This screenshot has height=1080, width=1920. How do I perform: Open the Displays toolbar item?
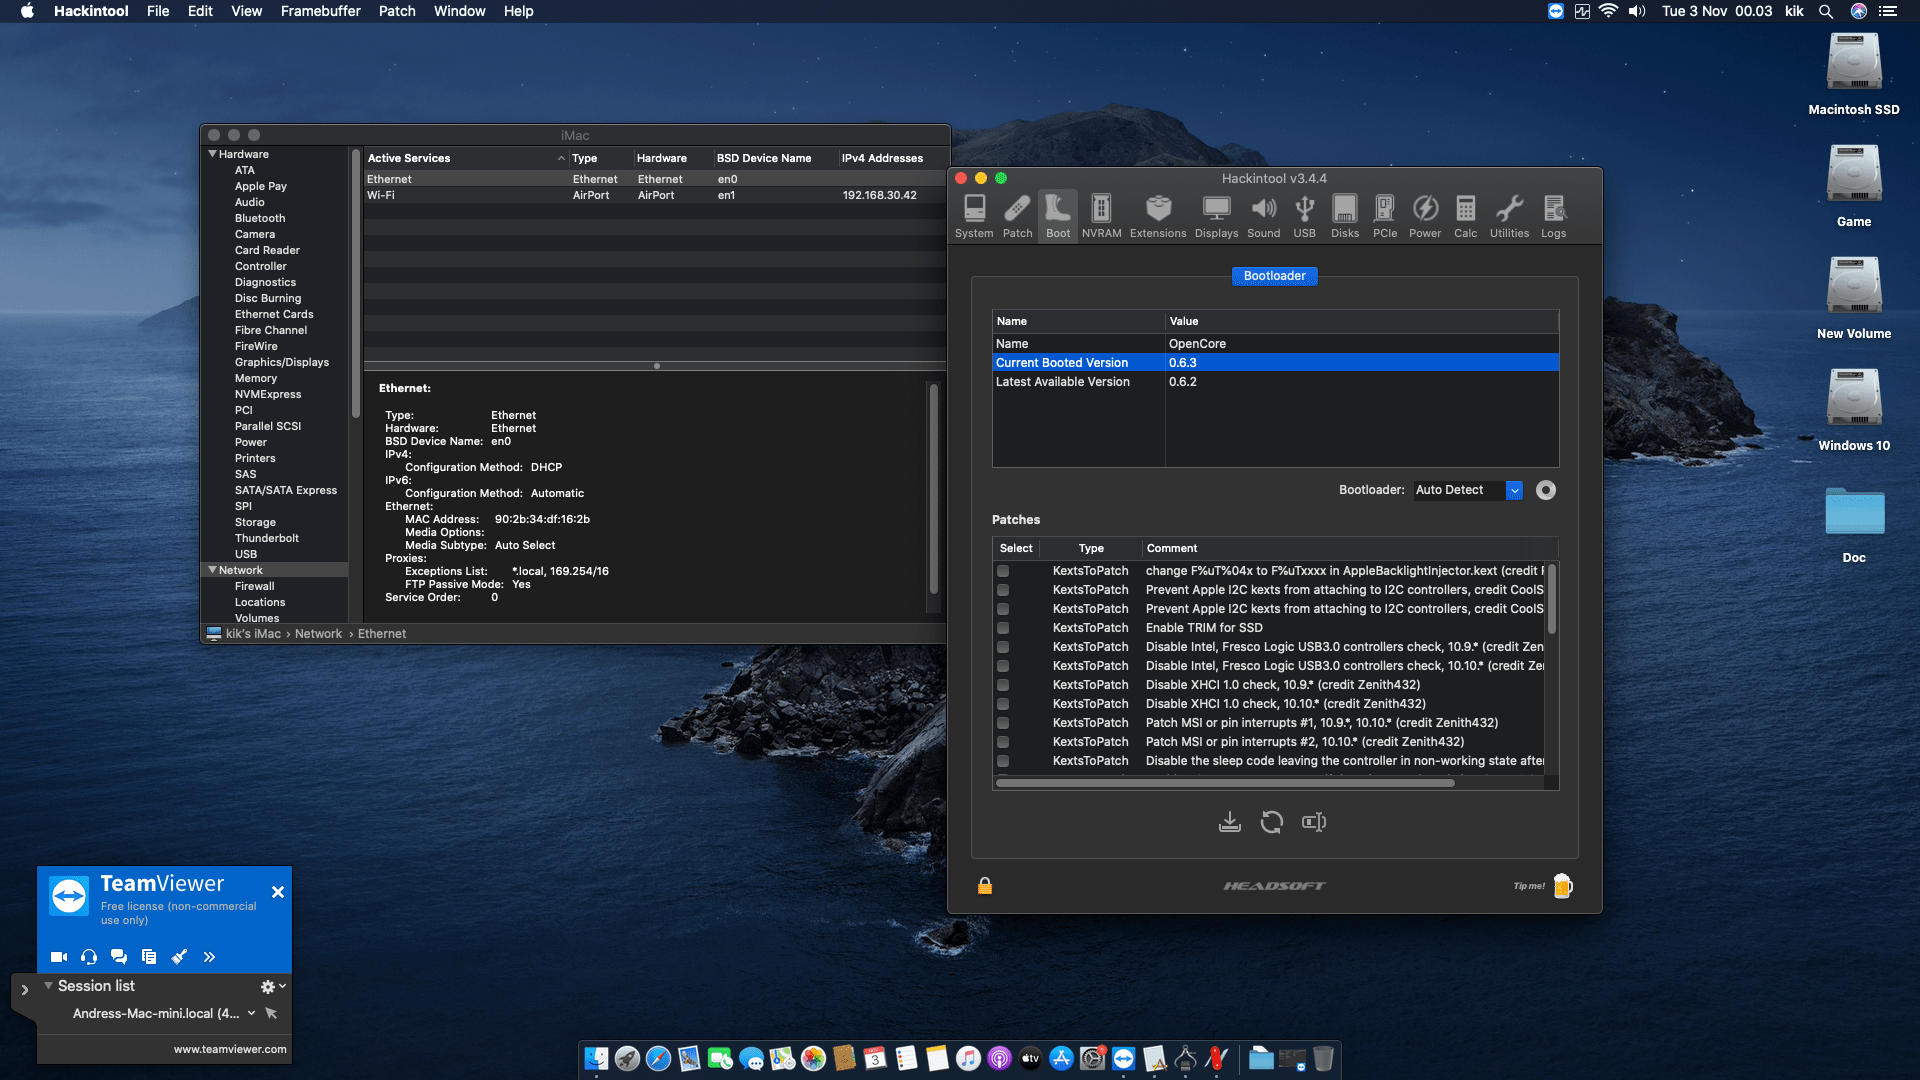click(1216, 216)
